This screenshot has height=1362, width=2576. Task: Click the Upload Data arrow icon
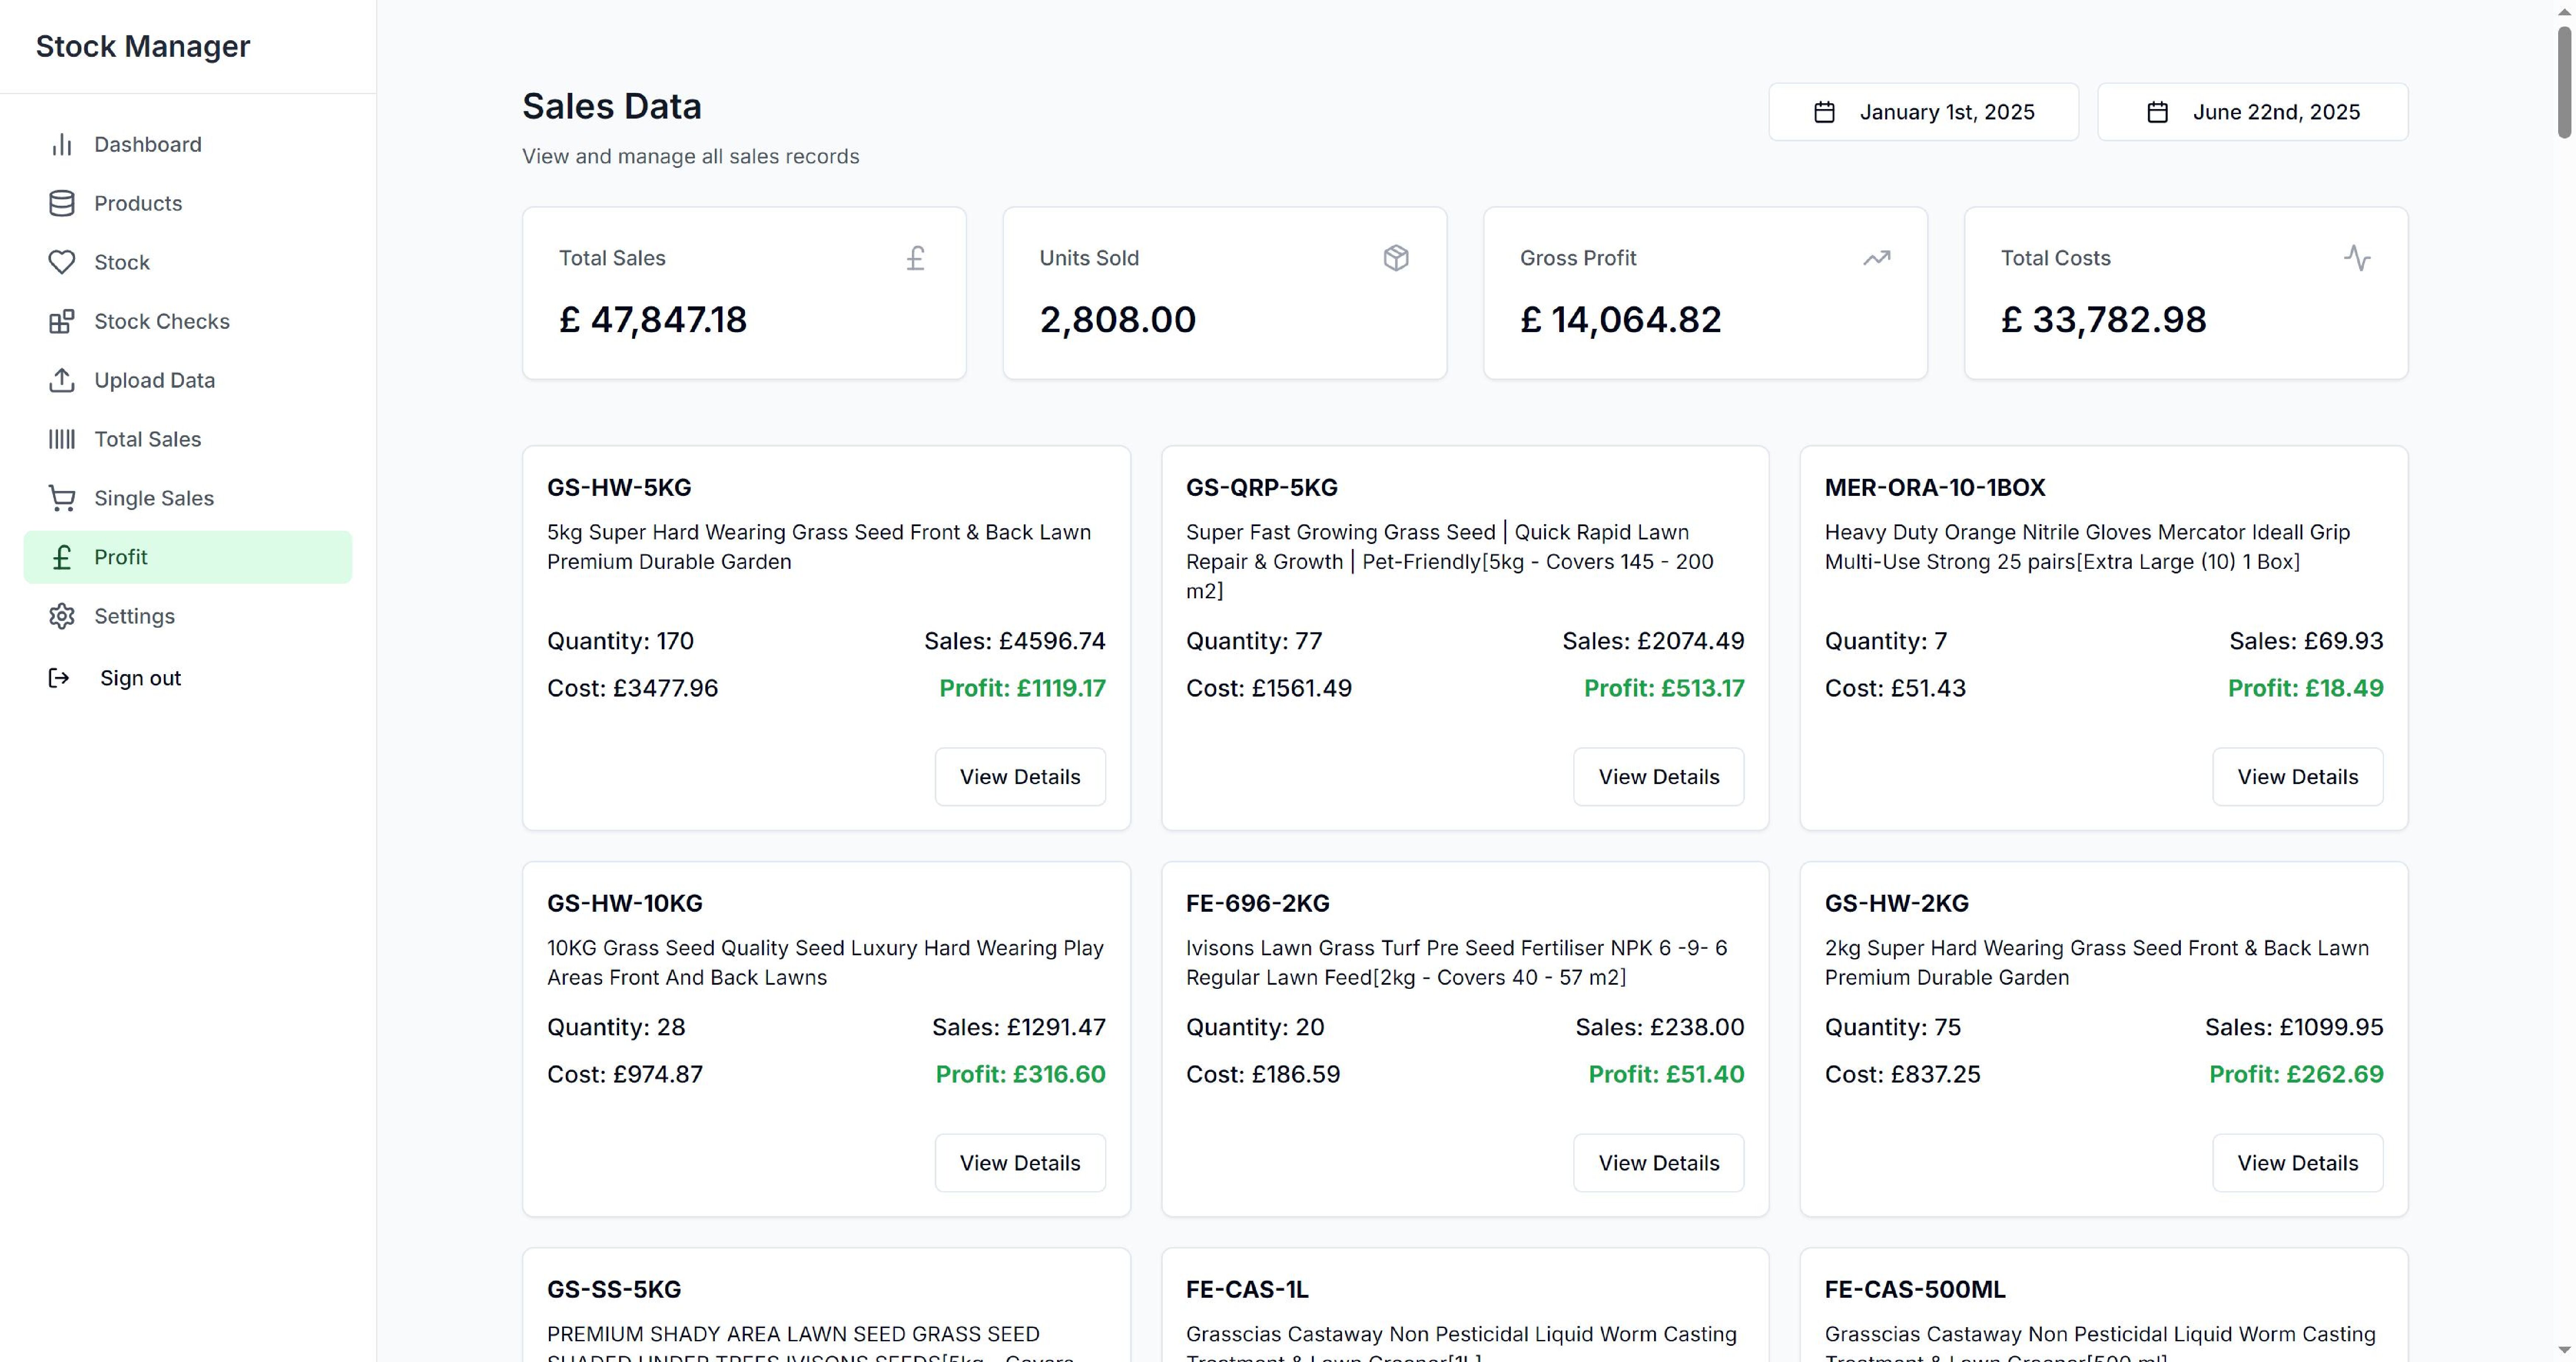tap(62, 380)
